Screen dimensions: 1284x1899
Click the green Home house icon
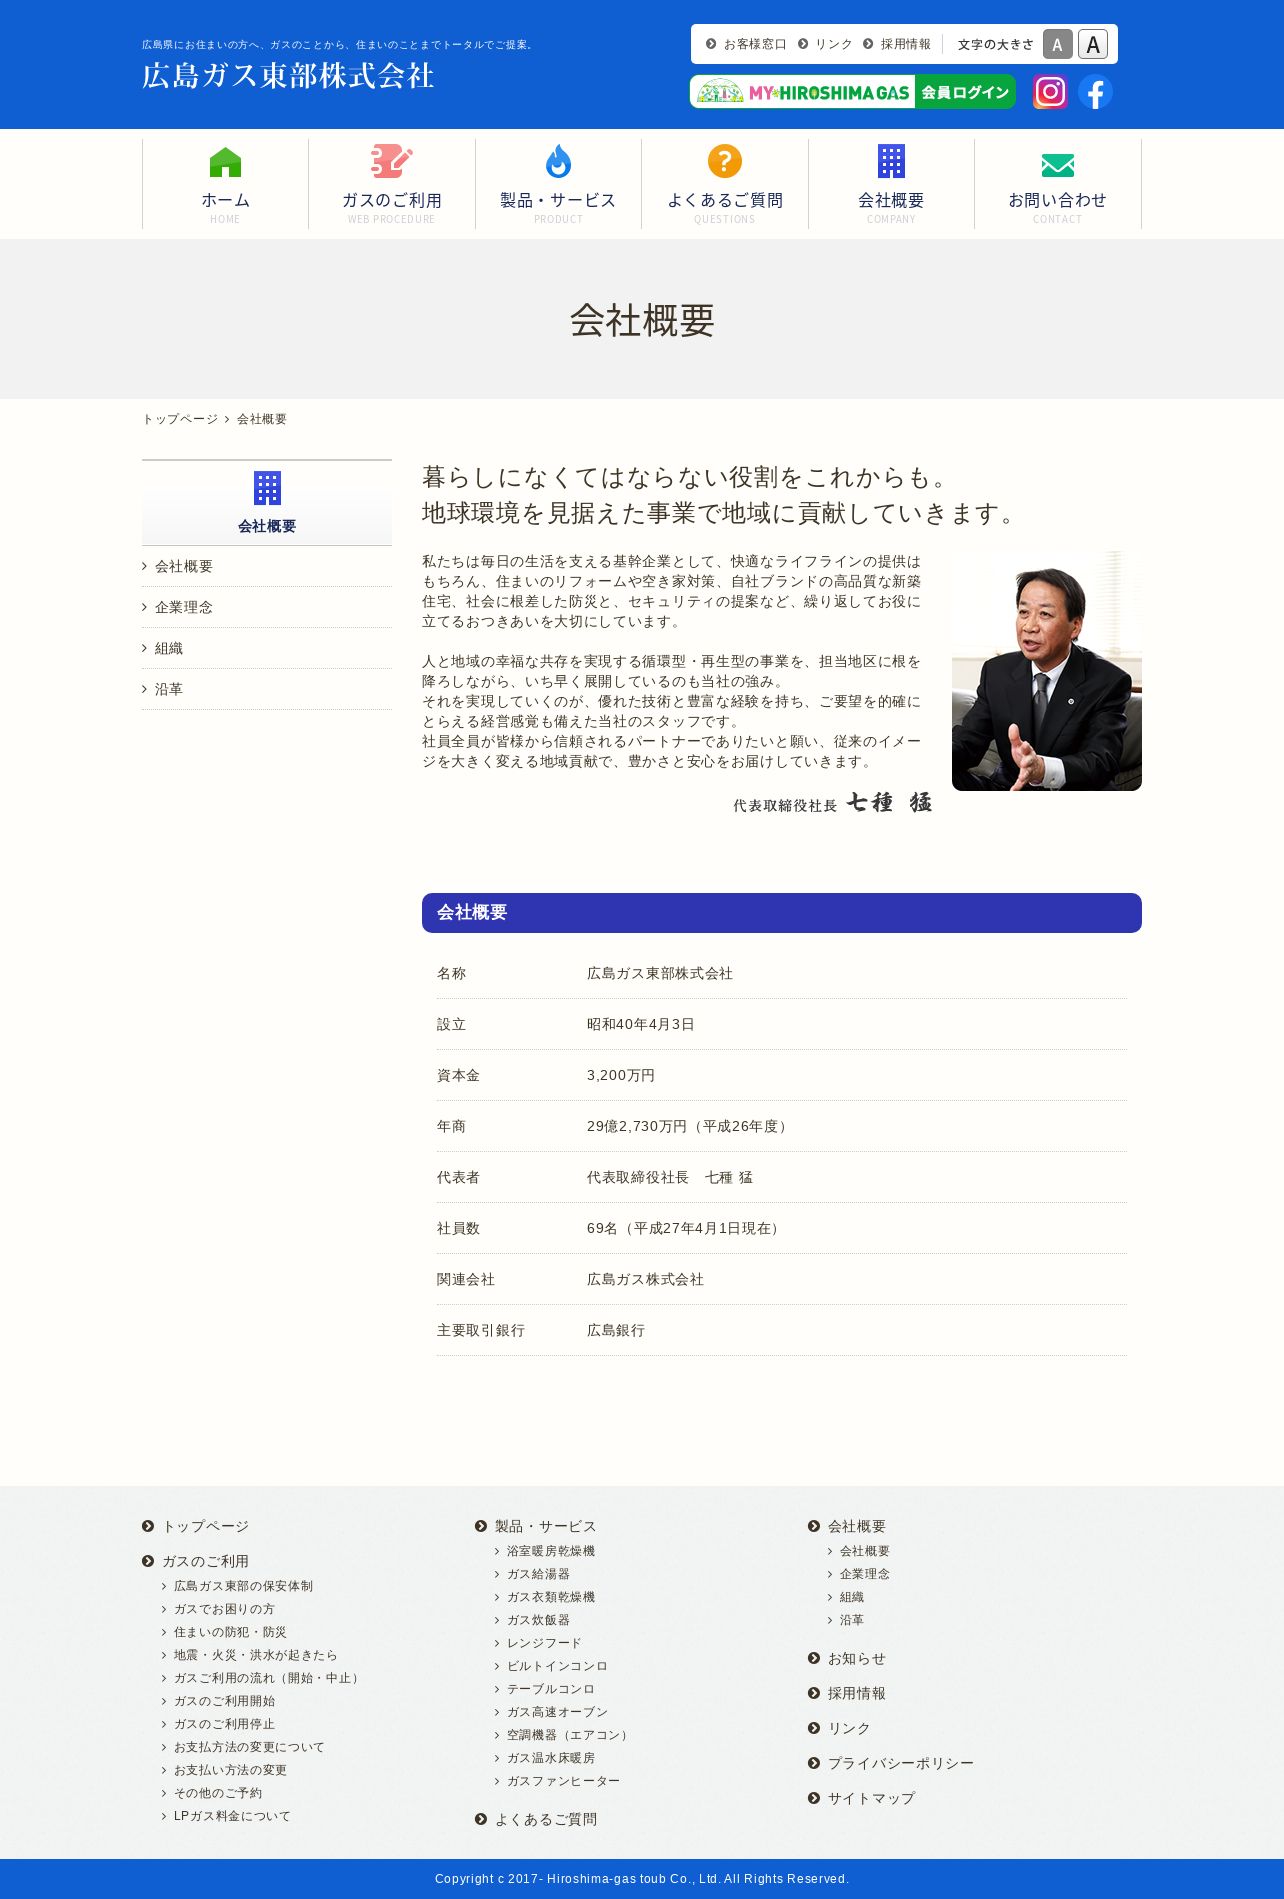[225, 162]
